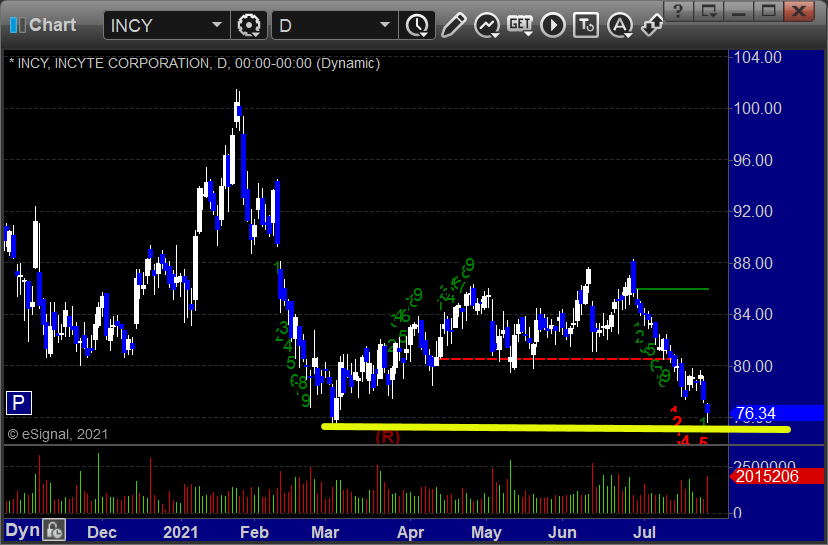
Task: Open the help question mark button
Action: (x=679, y=11)
